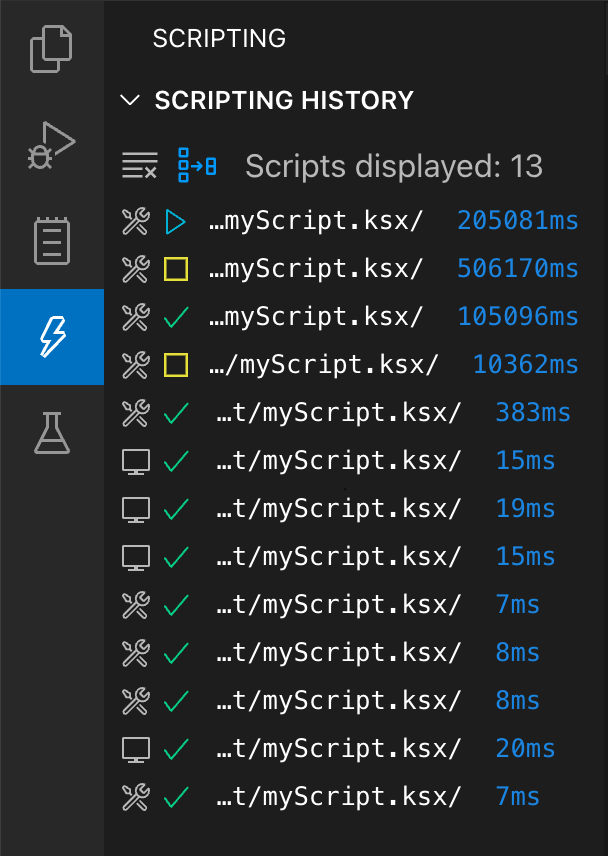Screen dimensions: 608x856
Task: Clear scripting history with list-x icon
Action: (x=140, y=165)
